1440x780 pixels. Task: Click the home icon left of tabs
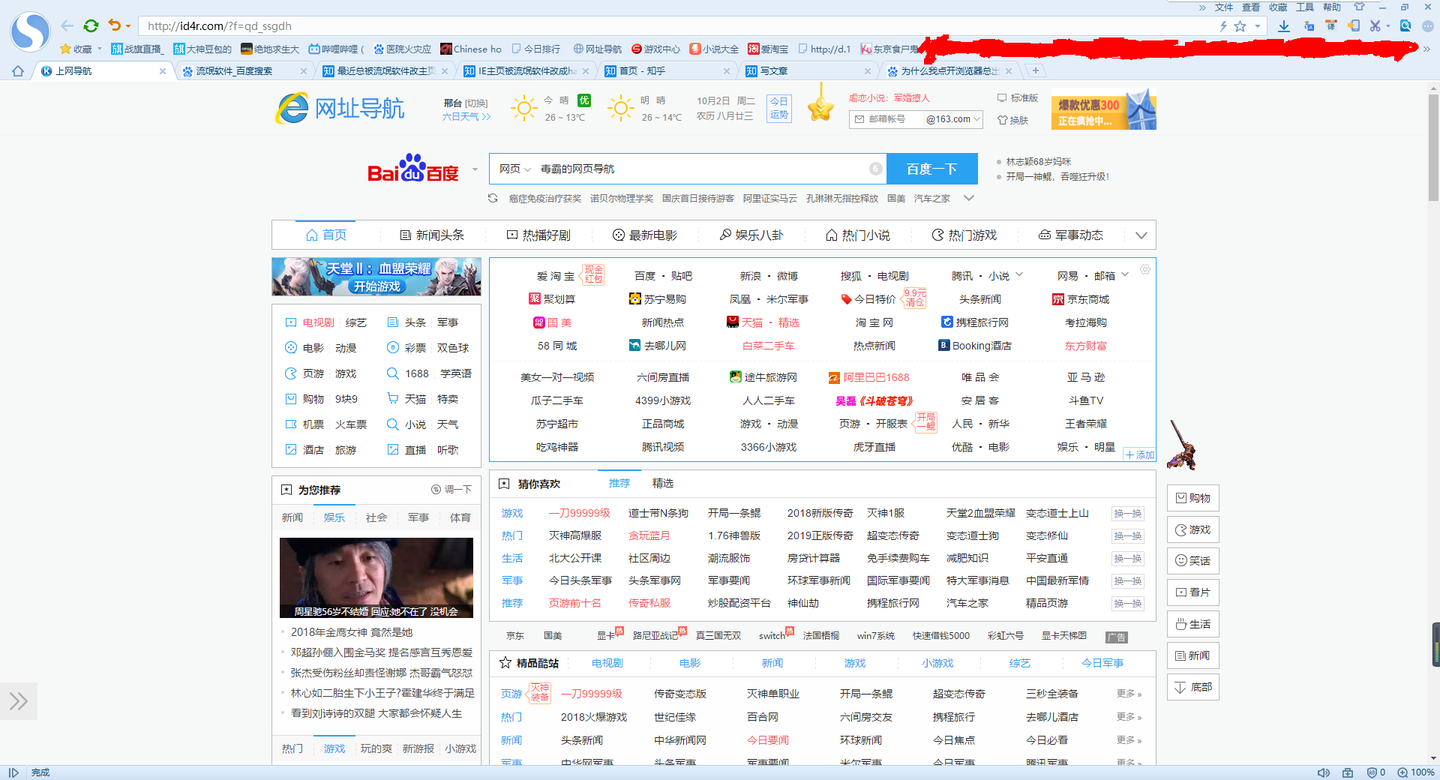click(x=17, y=71)
